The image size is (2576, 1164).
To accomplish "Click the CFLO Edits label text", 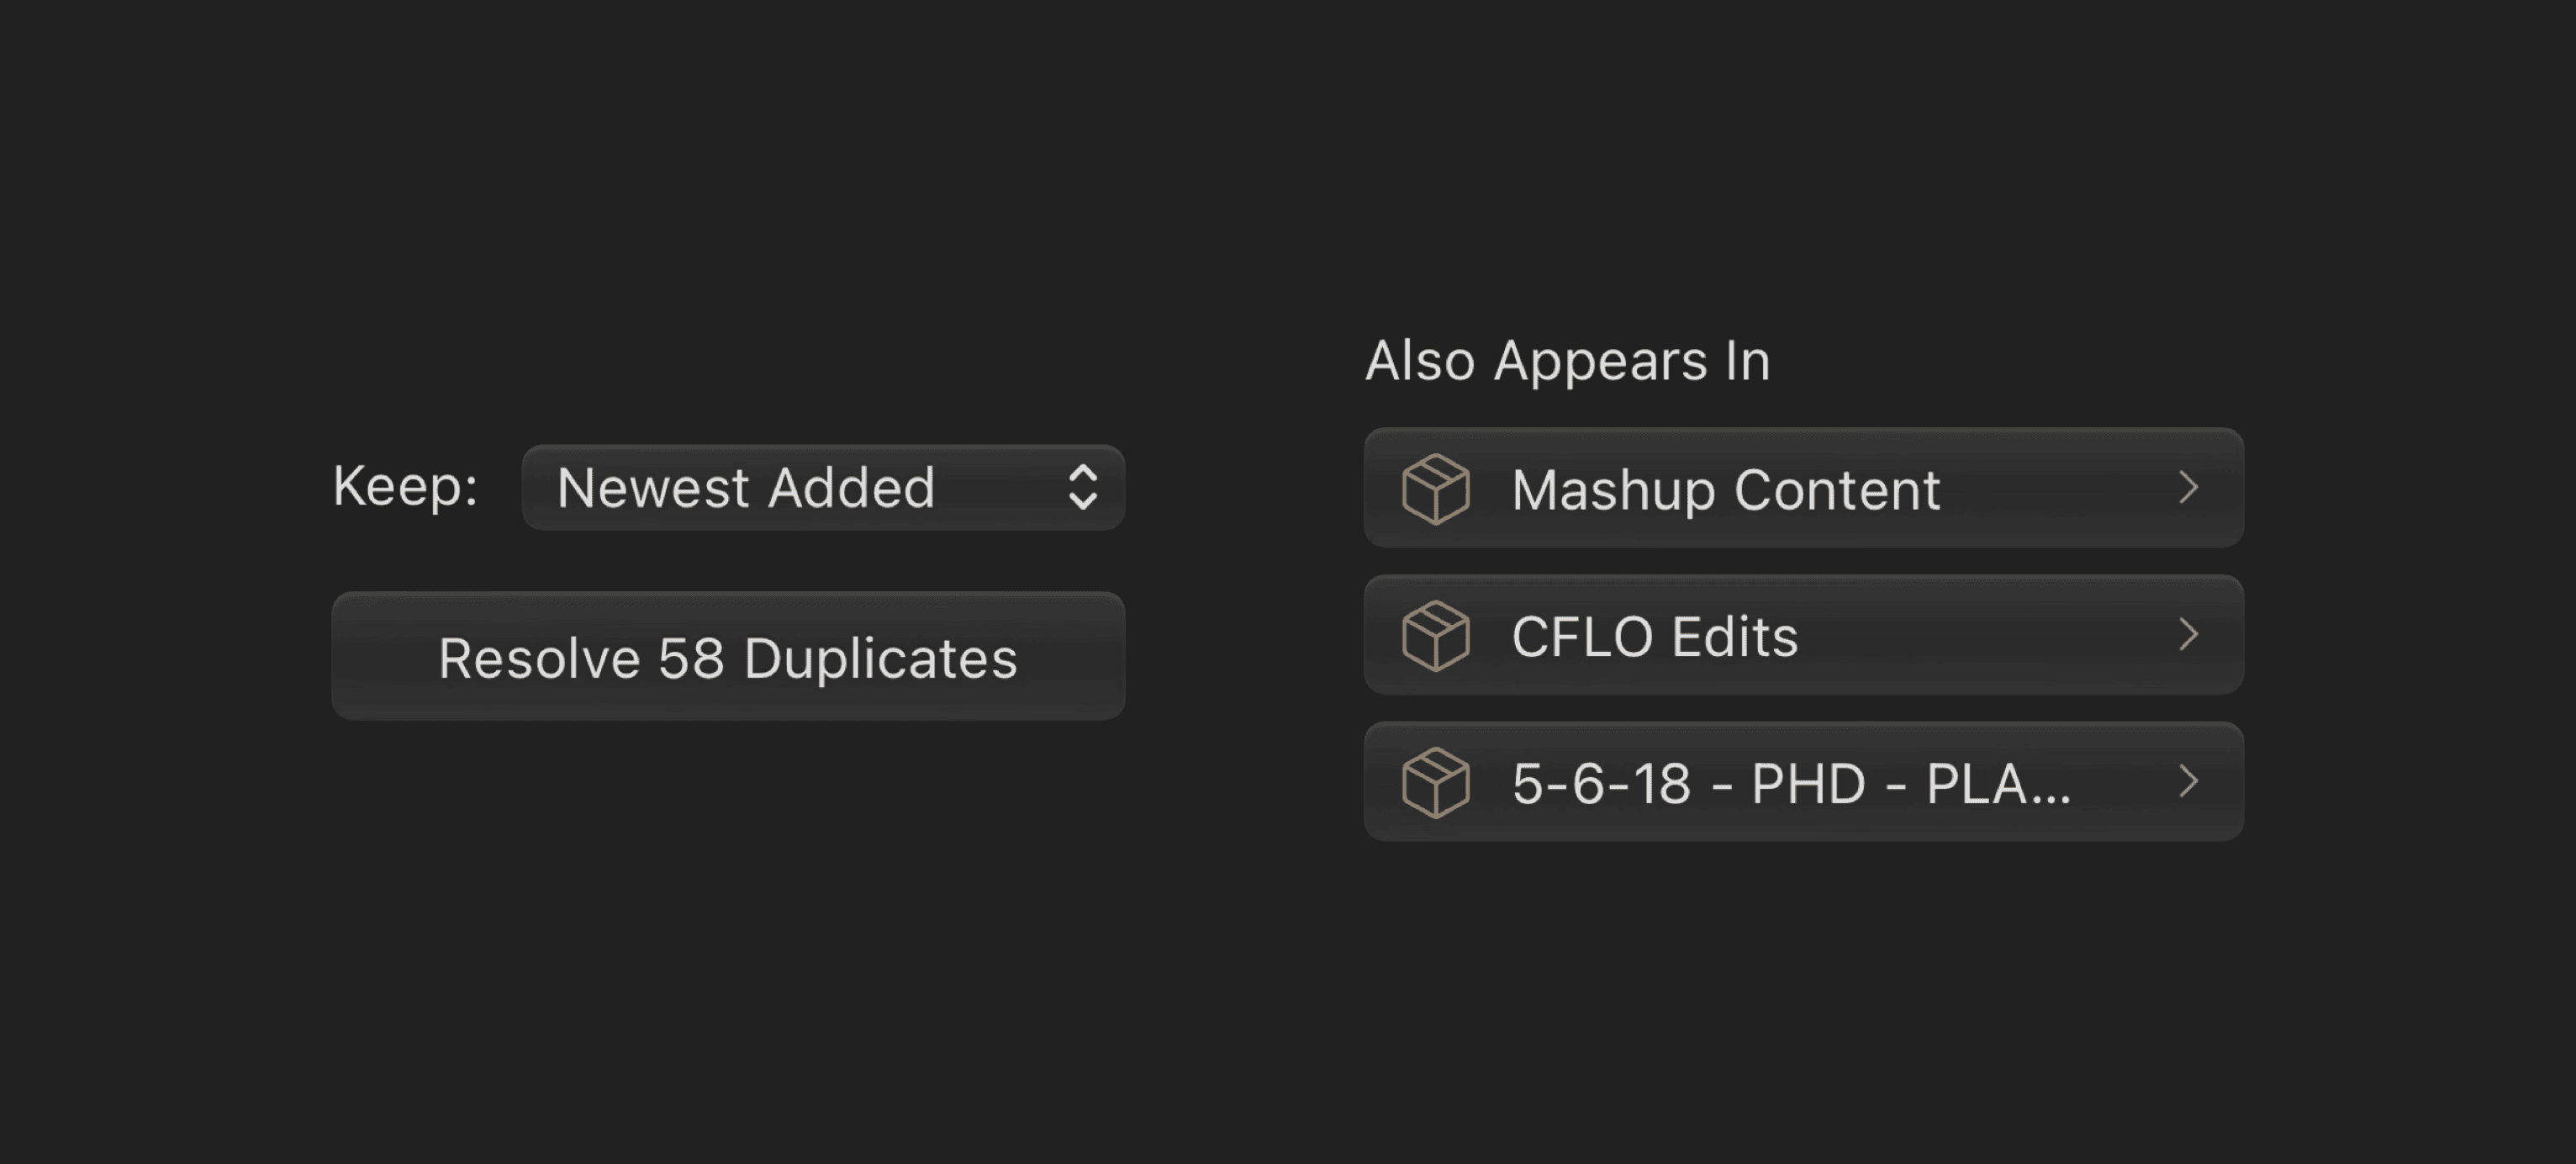I will 1654,637.
